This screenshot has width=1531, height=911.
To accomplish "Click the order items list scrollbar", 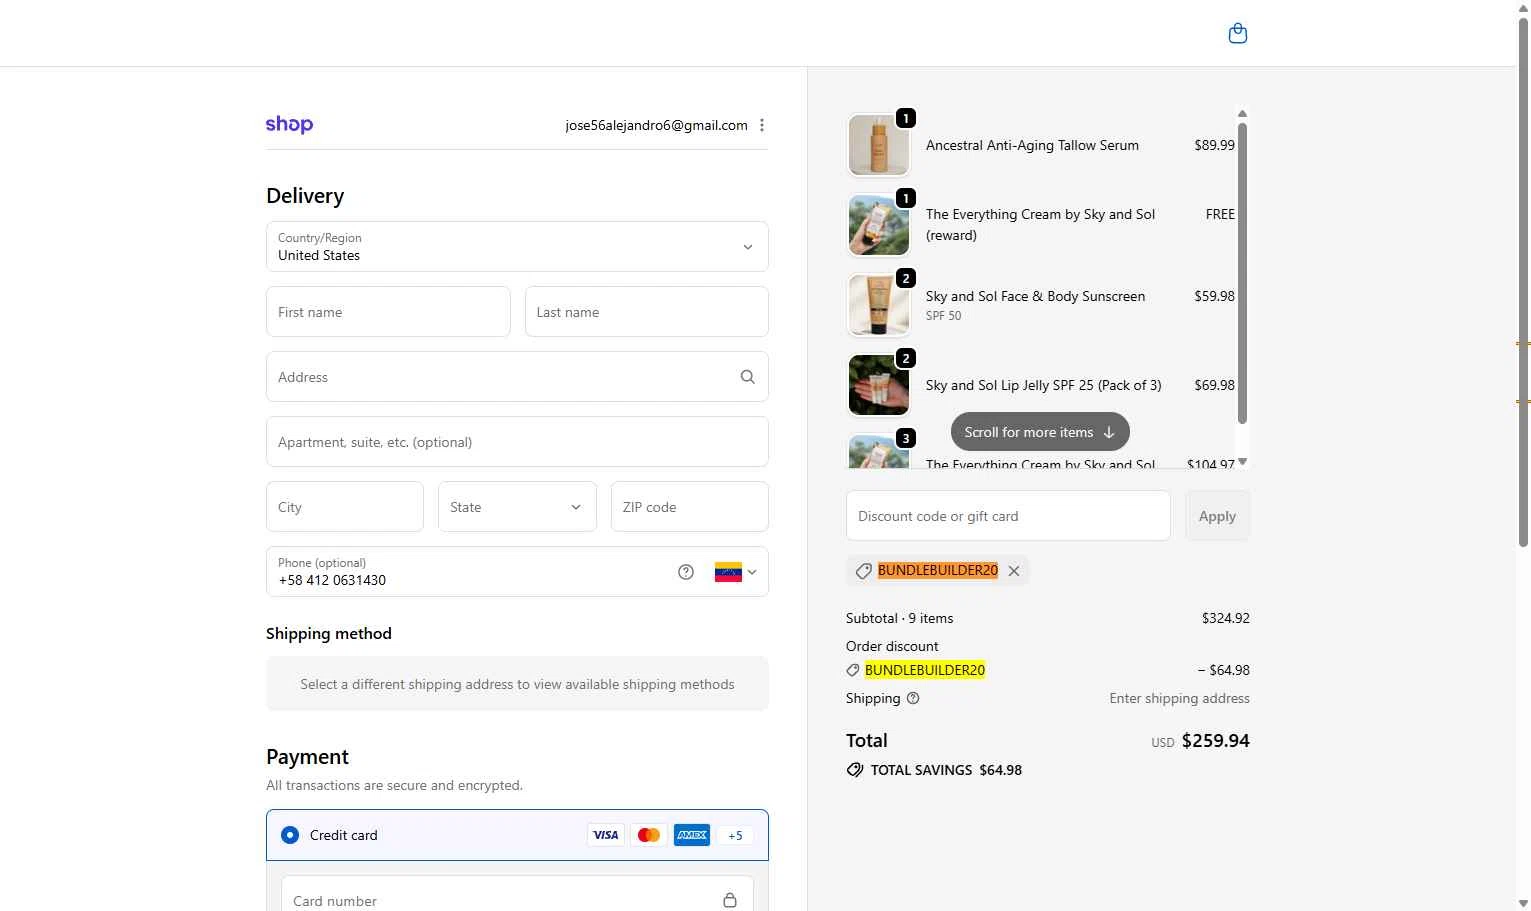I will coord(1242,272).
